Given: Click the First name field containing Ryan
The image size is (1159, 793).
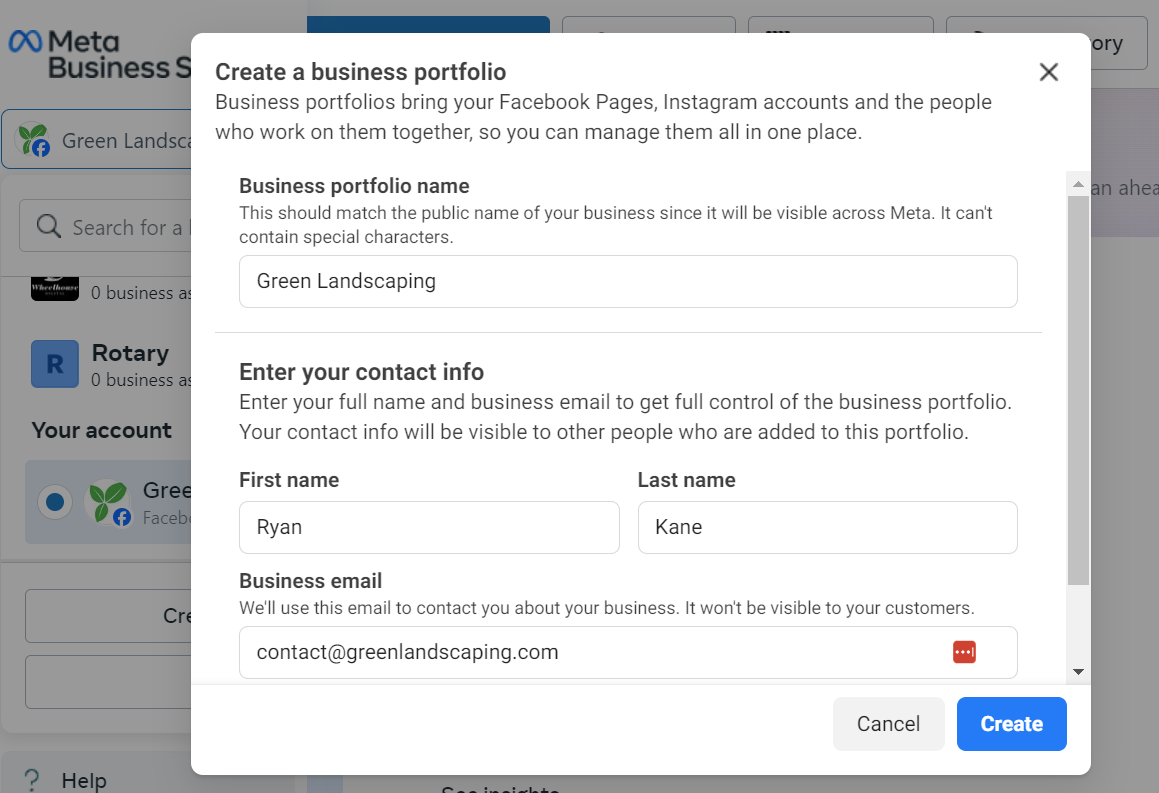Looking at the screenshot, I should click(x=429, y=527).
